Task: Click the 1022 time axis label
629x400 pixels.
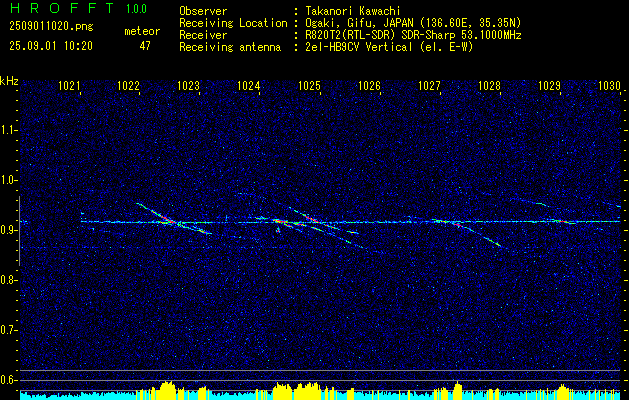Action: pyautogui.click(x=128, y=85)
